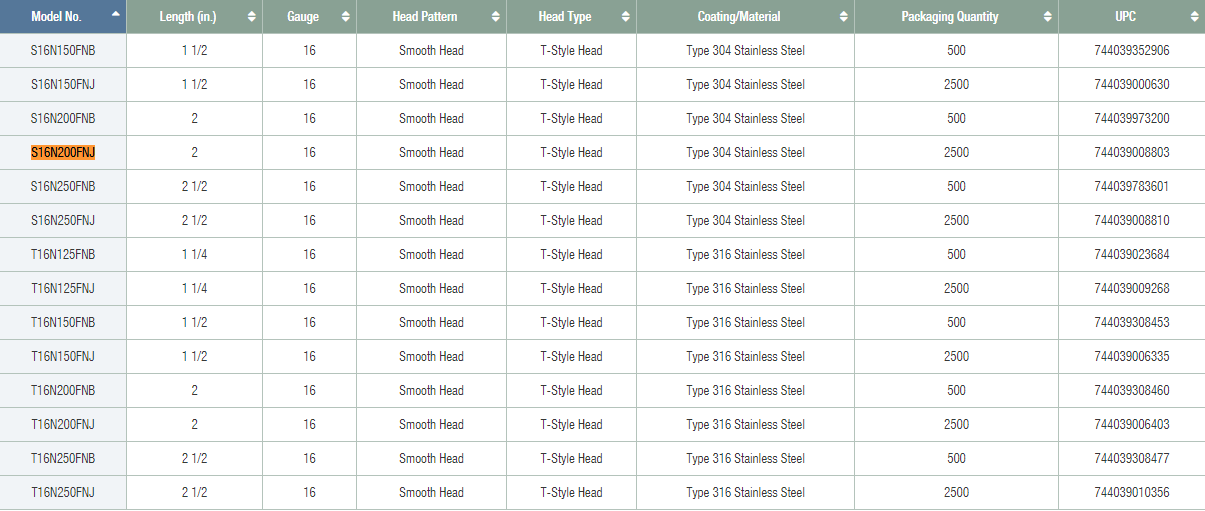
Task: Select model T16N200FNB cell
Action: click(63, 391)
